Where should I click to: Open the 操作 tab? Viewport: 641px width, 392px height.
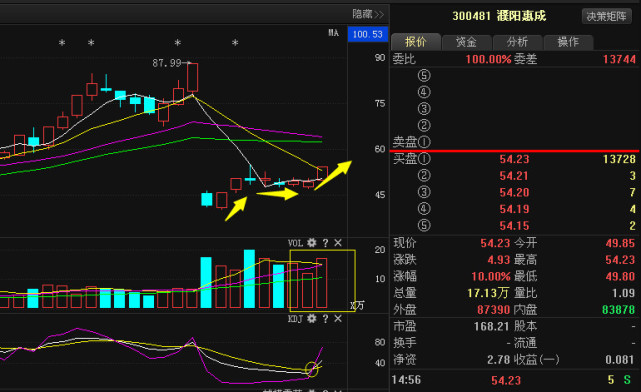[x=568, y=42]
